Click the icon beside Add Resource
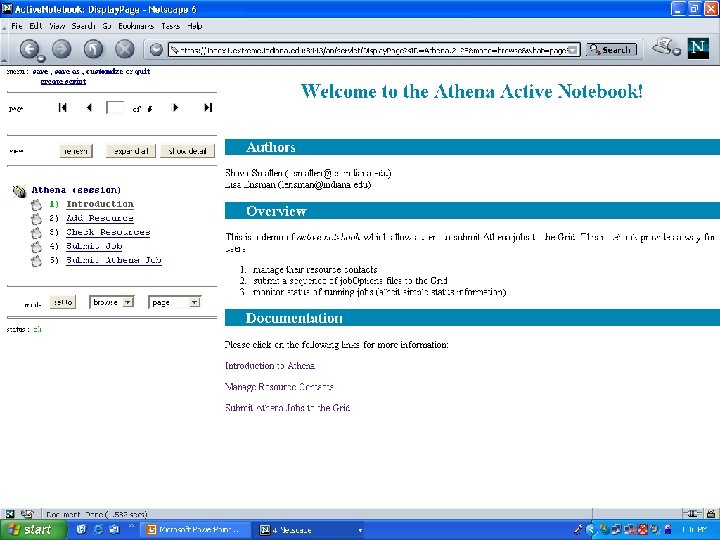This screenshot has height=540, width=720. point(36,219)
